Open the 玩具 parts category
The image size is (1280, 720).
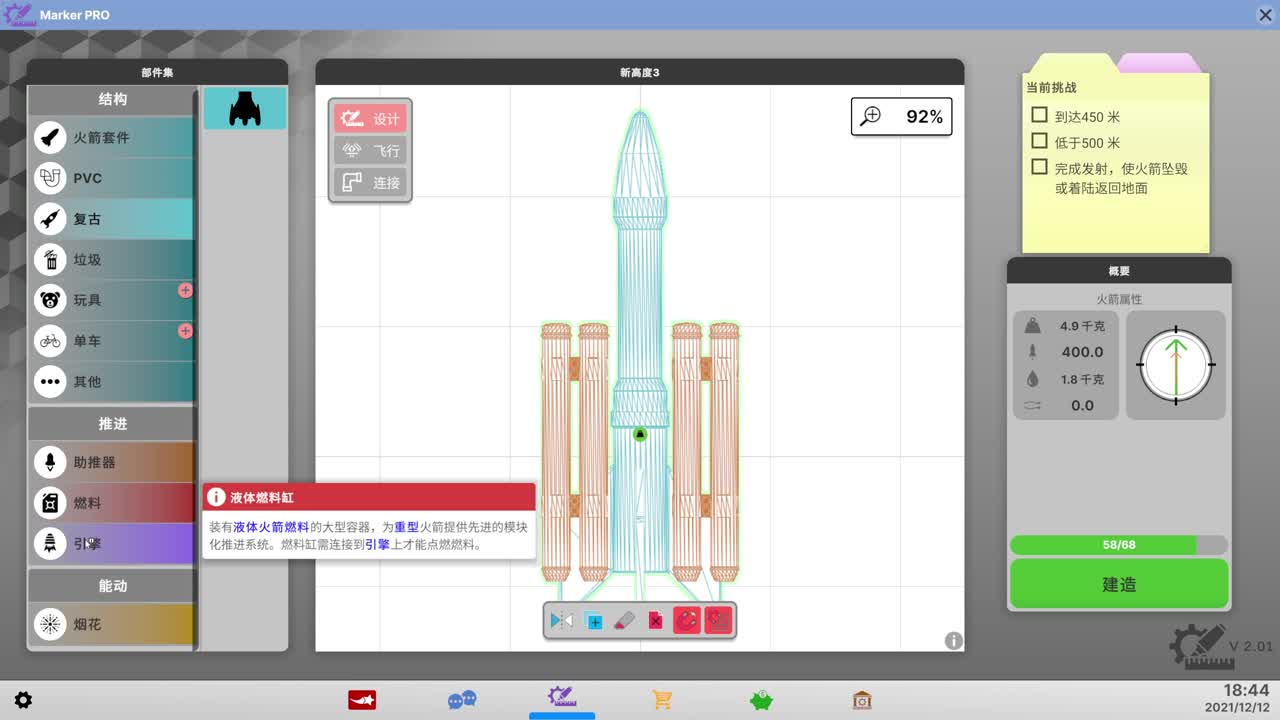(111, 300)
